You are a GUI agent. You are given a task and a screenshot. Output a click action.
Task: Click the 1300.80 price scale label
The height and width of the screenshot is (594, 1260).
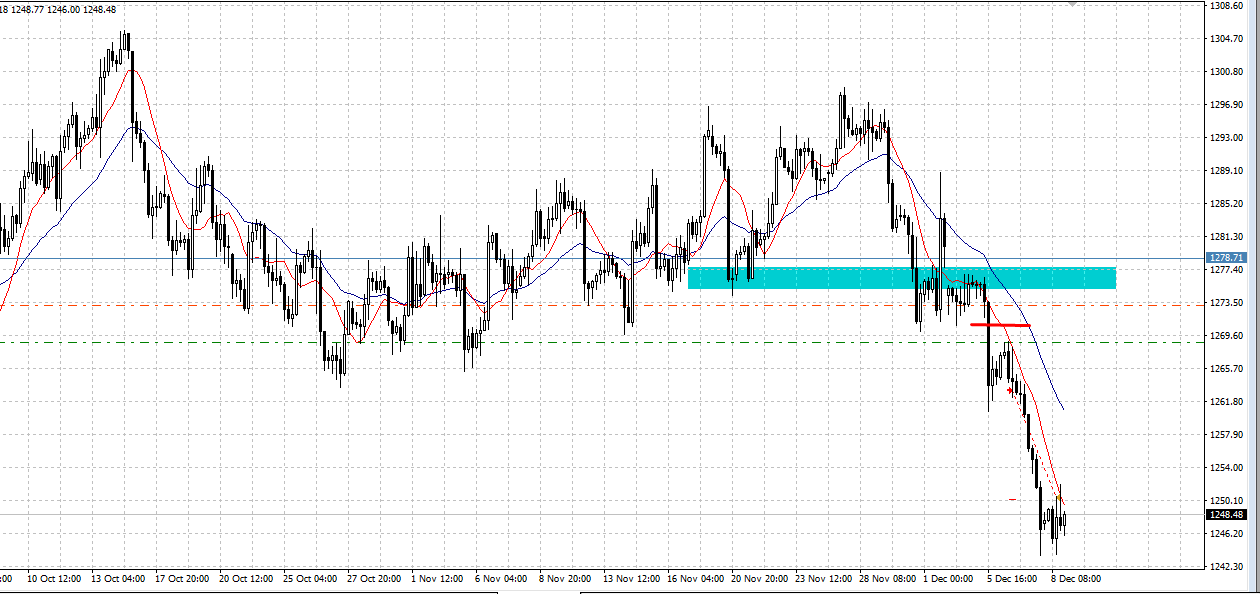pos(1226,72)
